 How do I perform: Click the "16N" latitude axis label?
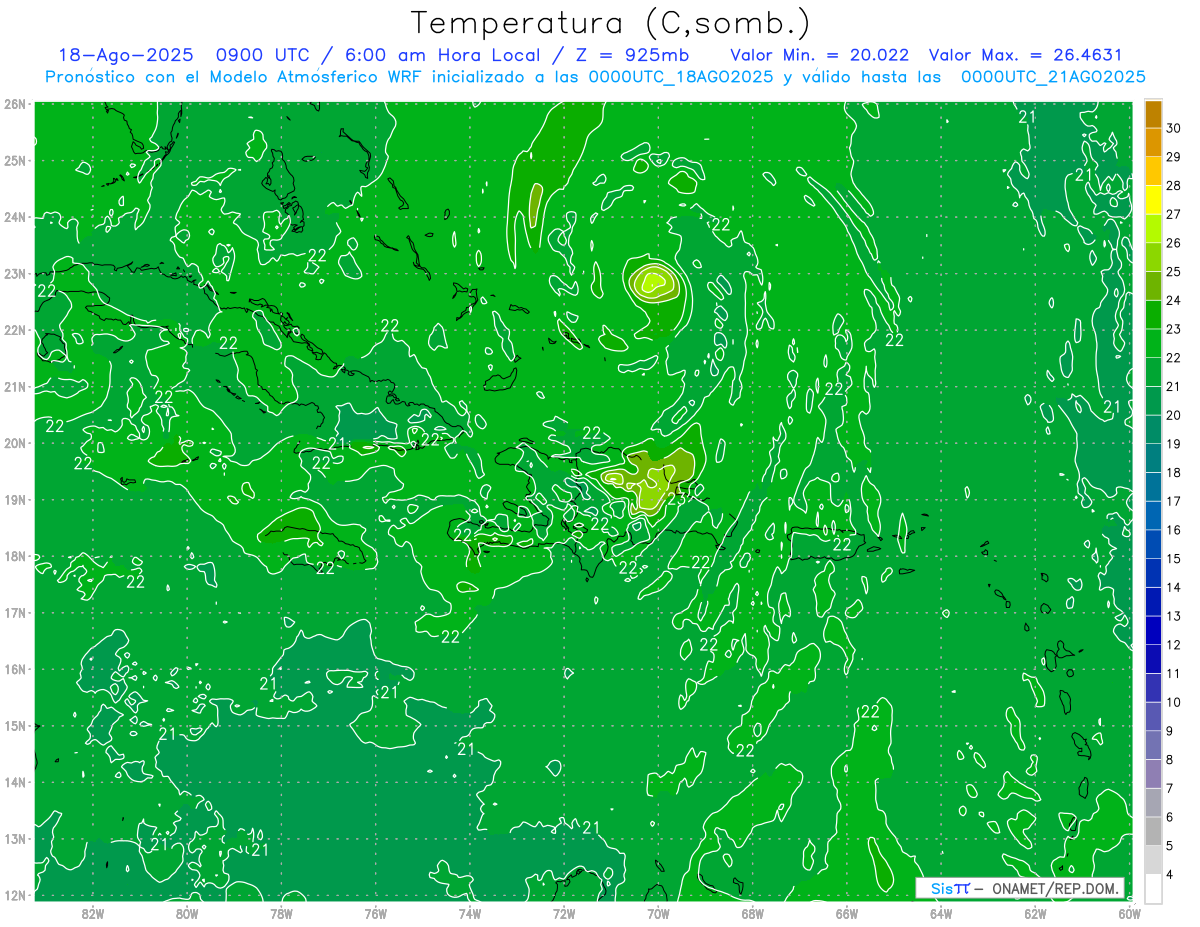point(15,669)
